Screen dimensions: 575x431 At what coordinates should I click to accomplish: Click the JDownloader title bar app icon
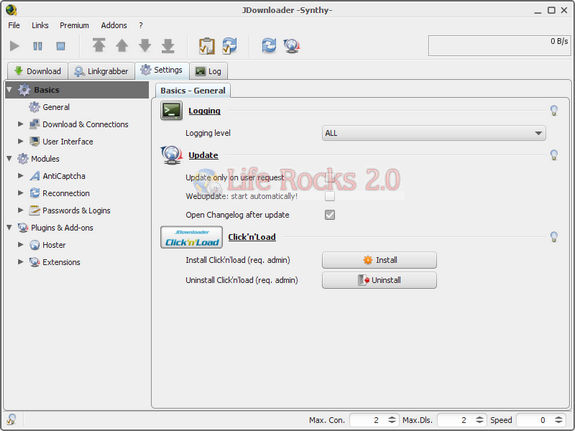pyautogui.click(x=11, y=10)
